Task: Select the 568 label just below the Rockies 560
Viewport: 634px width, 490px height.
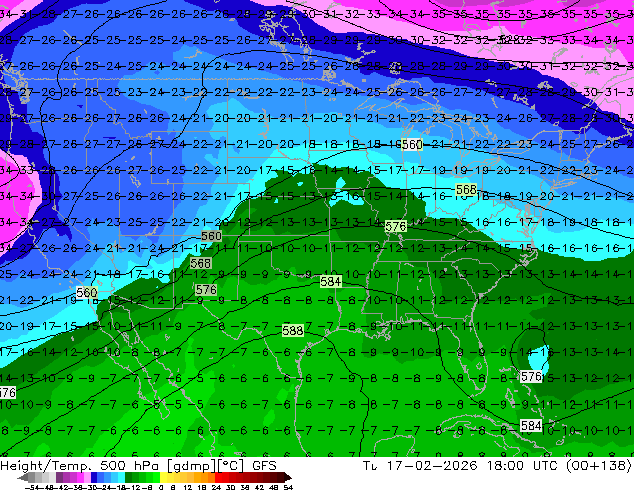Action: coord(201,263)
